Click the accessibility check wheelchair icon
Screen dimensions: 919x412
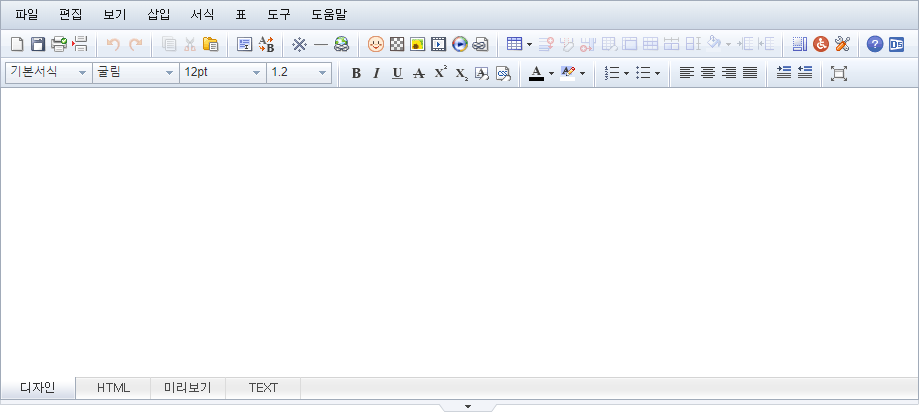coord(820,44)
